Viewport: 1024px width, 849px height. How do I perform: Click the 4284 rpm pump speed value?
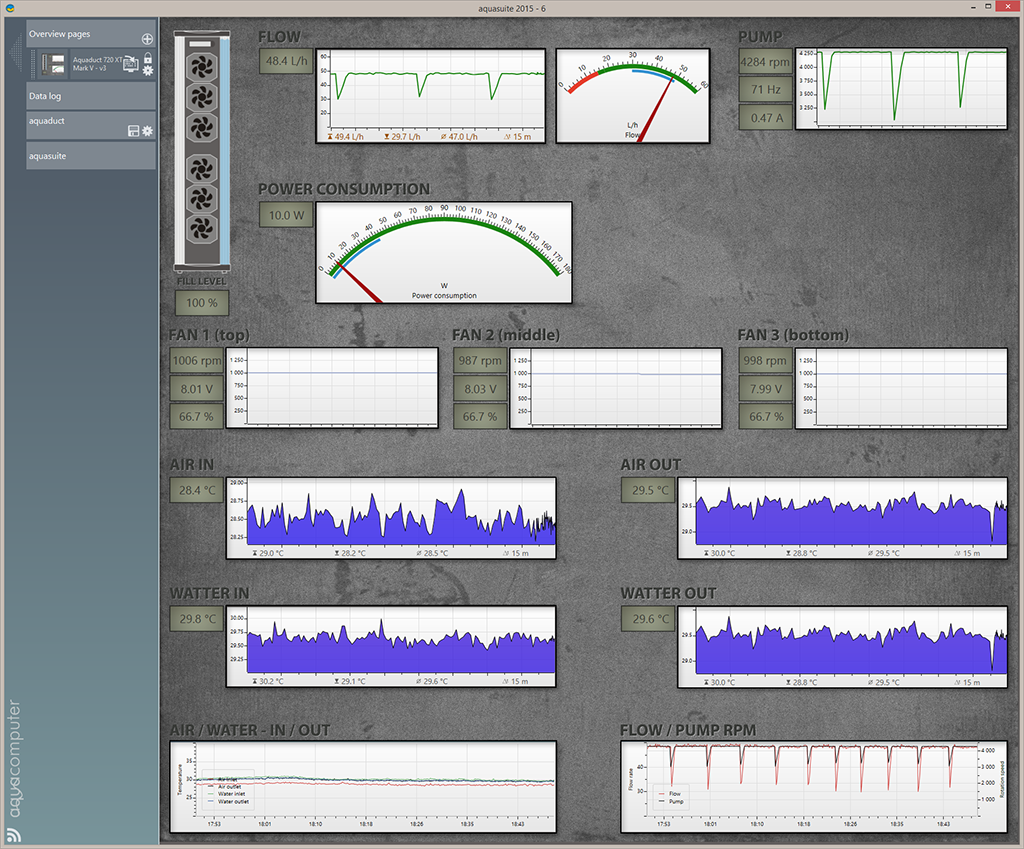click(765, 62)
